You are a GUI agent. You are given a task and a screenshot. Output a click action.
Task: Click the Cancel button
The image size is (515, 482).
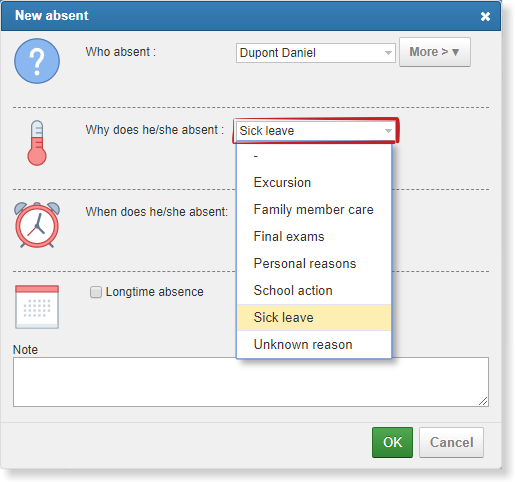(451, 442)
